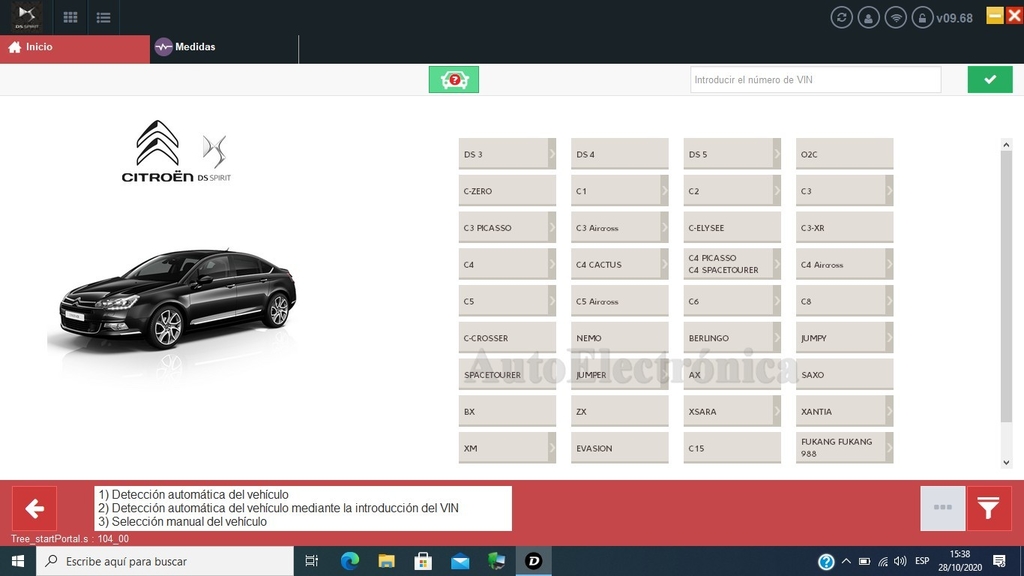Select the C-ELYSEE model
1024x576 pixels.
(x=732, y=227)
